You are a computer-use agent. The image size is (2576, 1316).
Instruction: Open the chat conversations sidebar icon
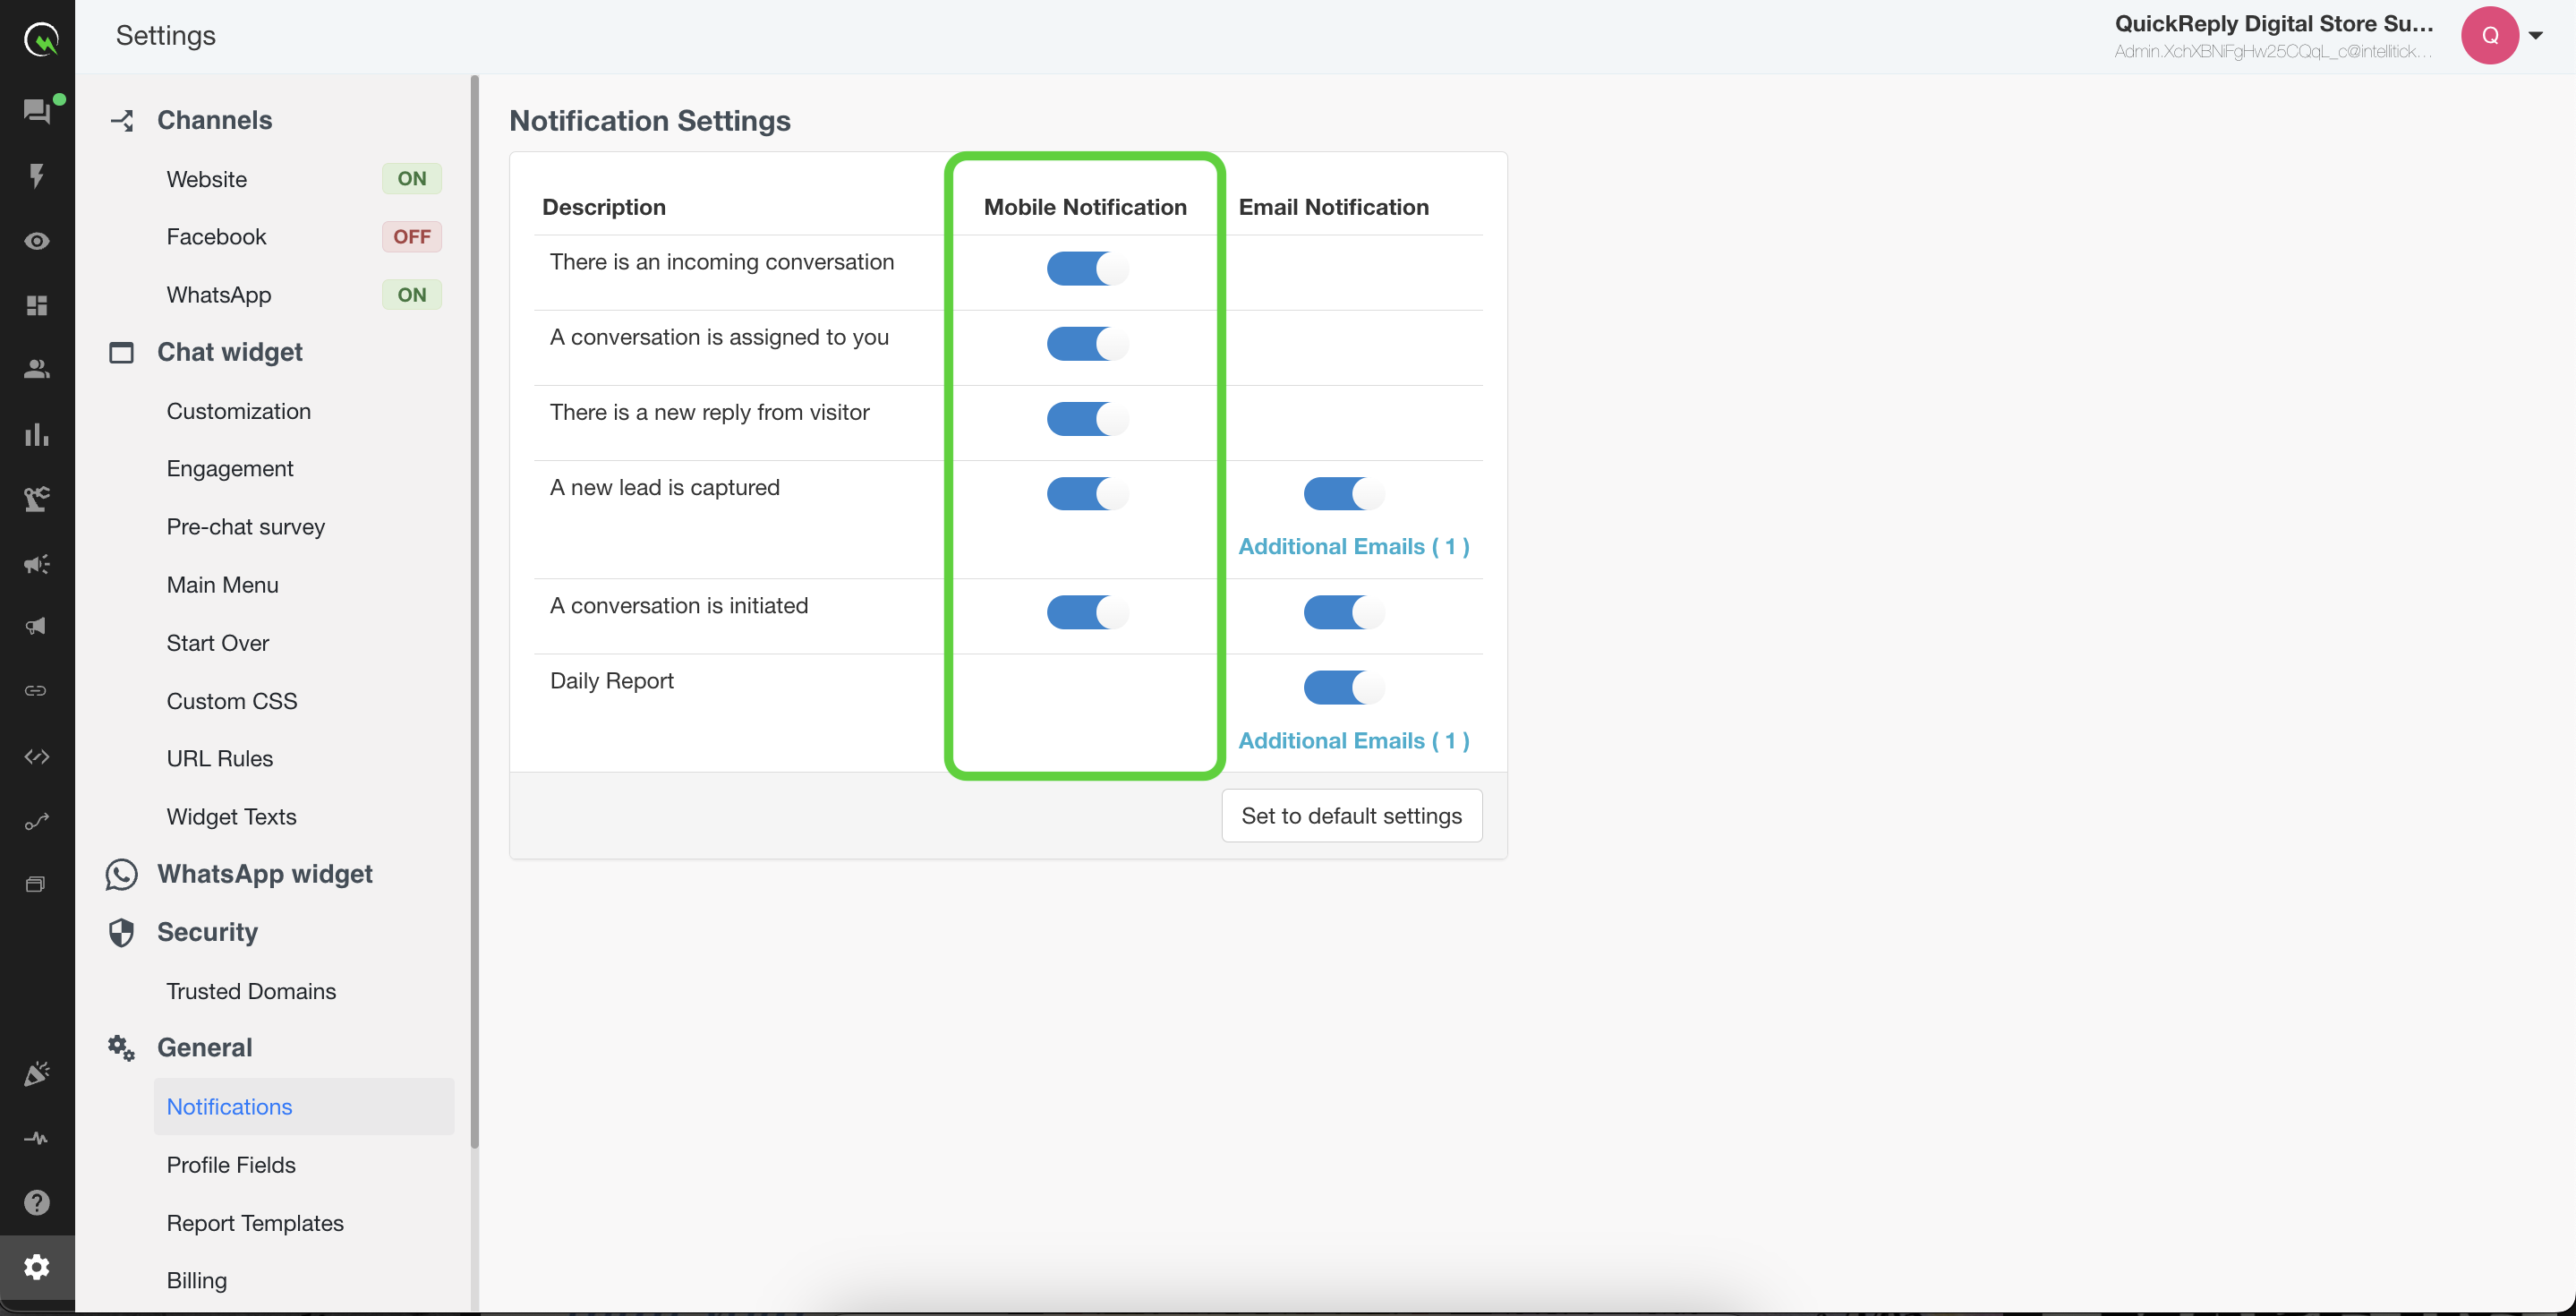37,111
